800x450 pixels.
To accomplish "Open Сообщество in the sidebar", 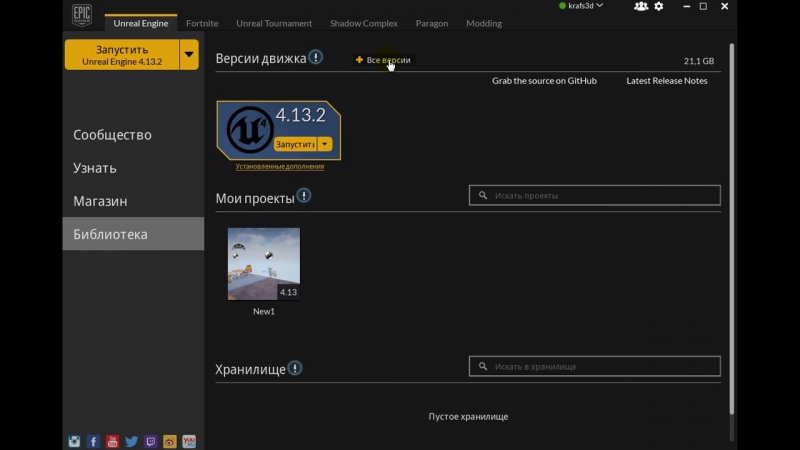I will pyautogui.click(x=133, y=135).
